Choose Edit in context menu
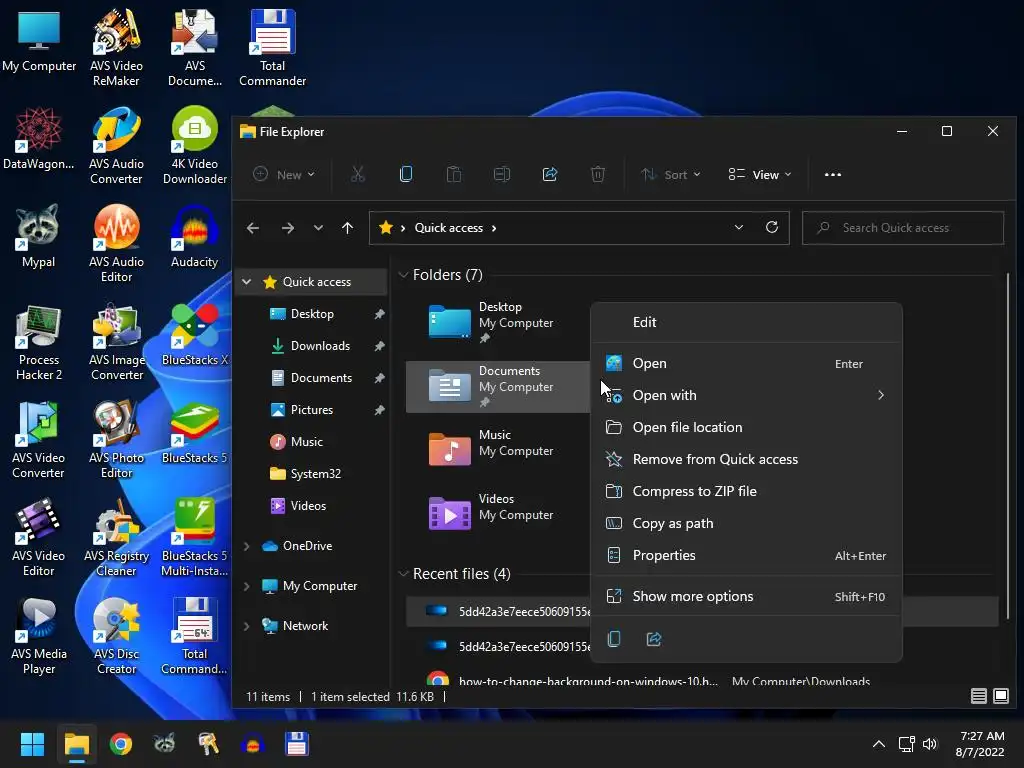1024x768 pixels. pyautogui.click(x=746, y=322)
